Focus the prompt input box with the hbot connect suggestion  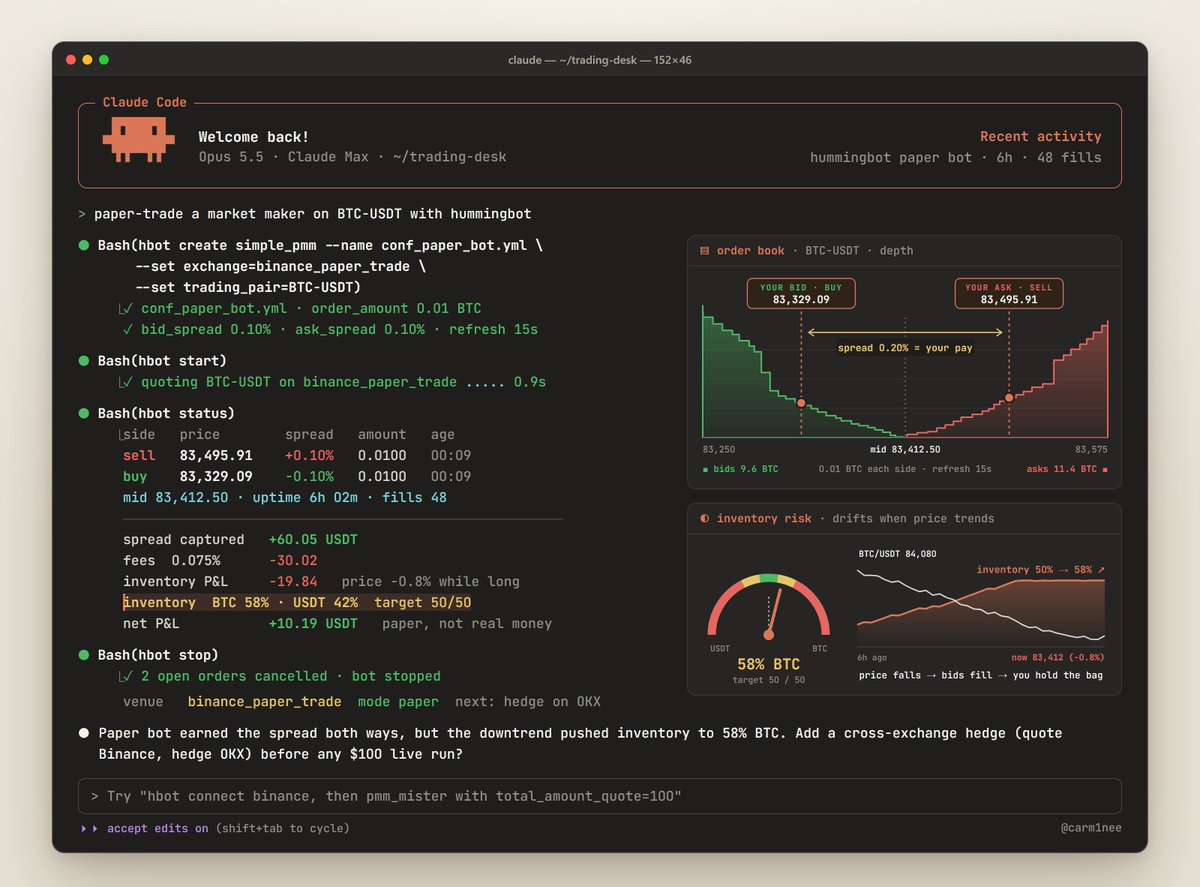pos(600,796)
